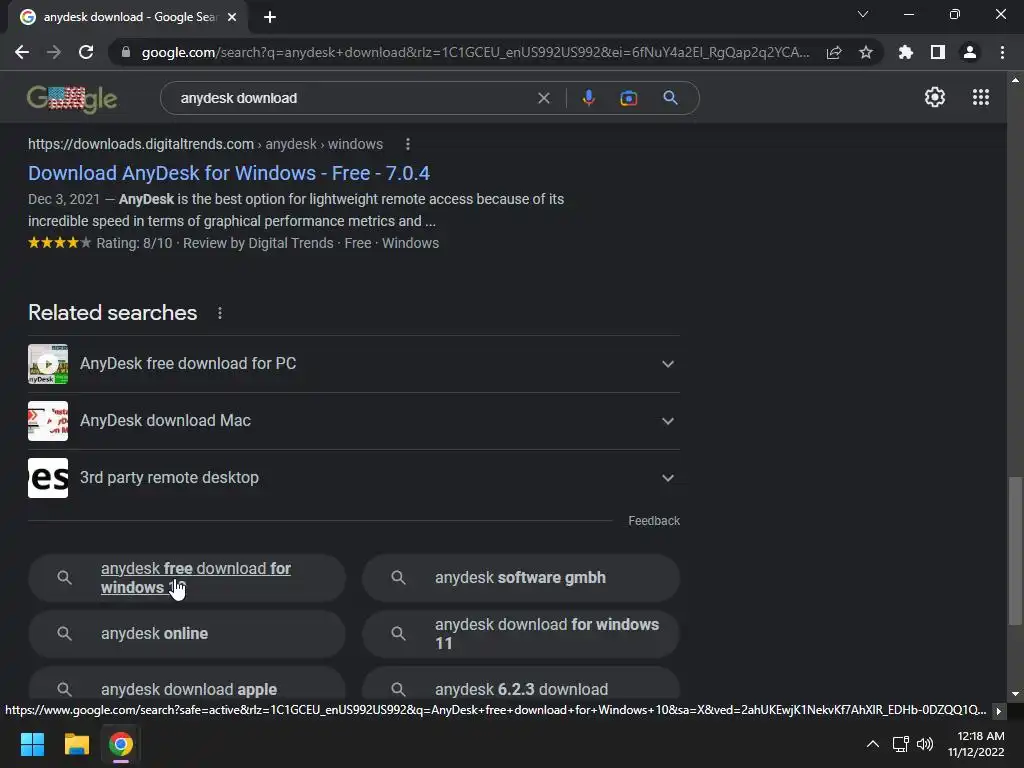Search anydesk free download for windows 10
Viewport: 1024px width, 768px height.
click(187, 578)
